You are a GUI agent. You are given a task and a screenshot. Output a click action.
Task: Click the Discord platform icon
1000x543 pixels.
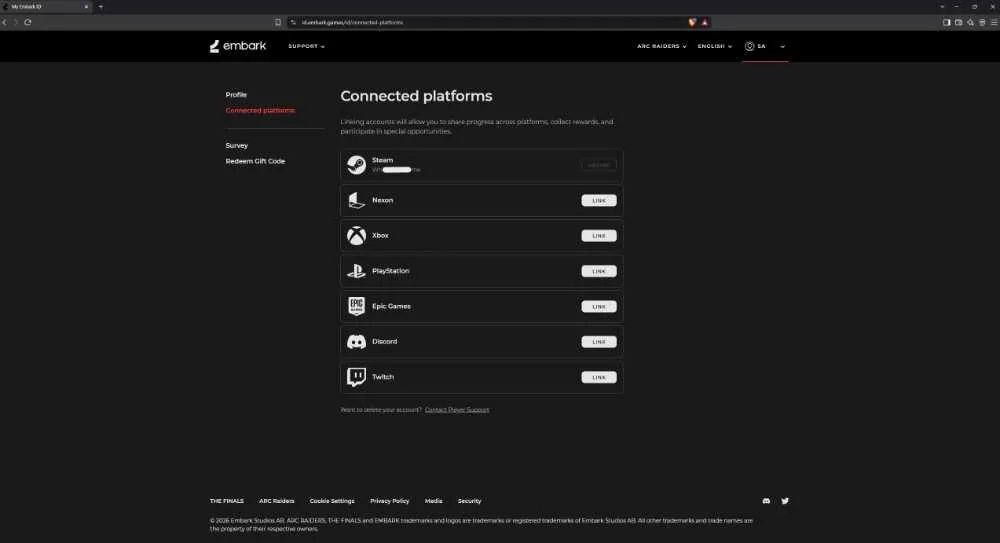(356, 342)
